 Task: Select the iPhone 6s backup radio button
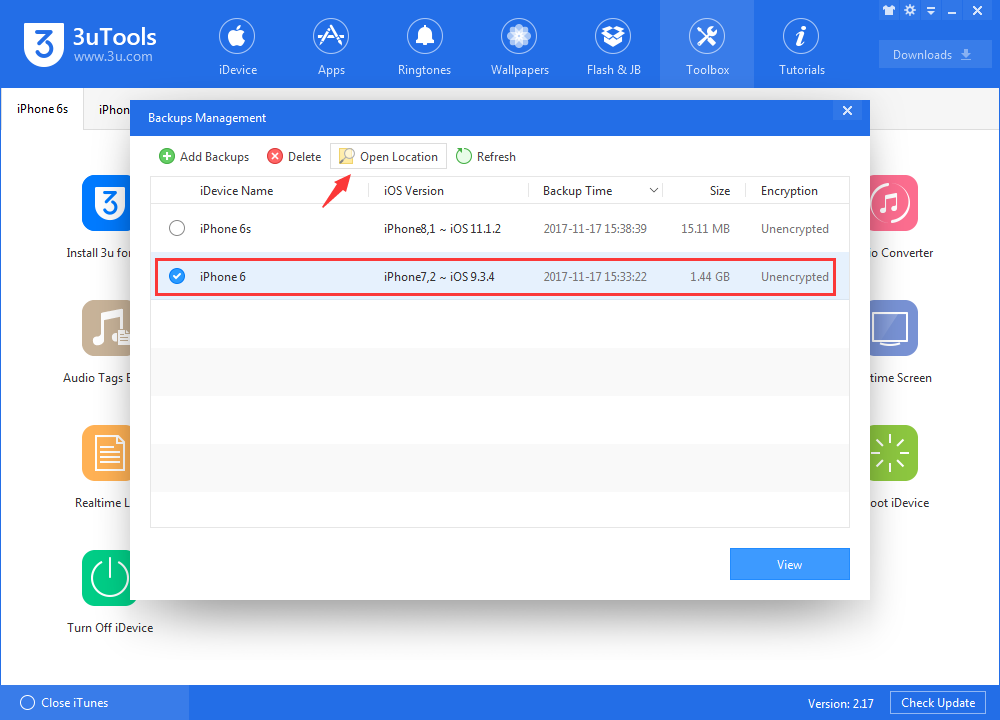(177, 228)
